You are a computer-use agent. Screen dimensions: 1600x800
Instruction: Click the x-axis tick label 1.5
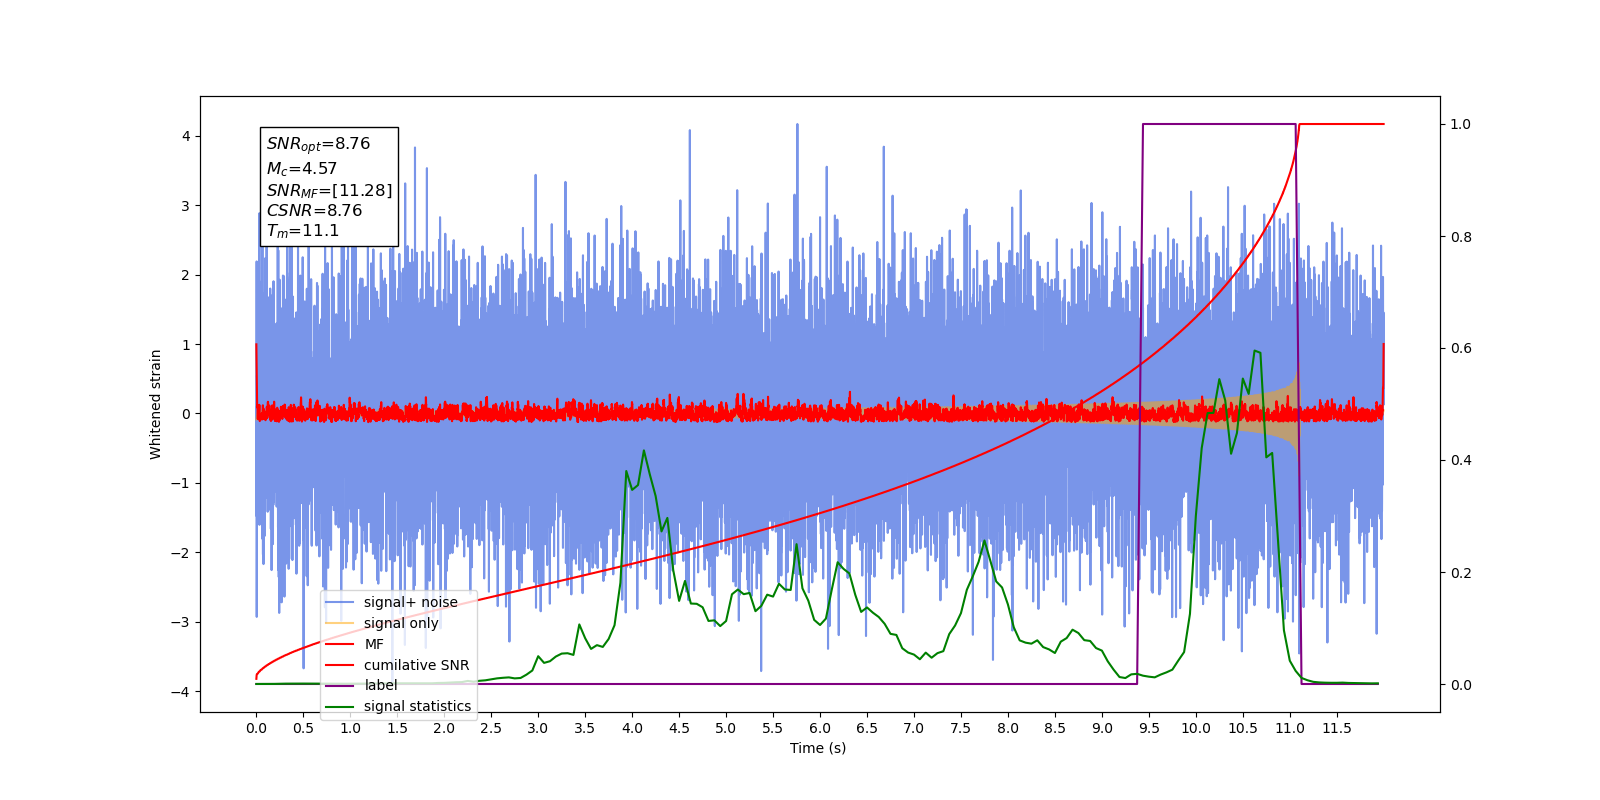tap(397, 728)
